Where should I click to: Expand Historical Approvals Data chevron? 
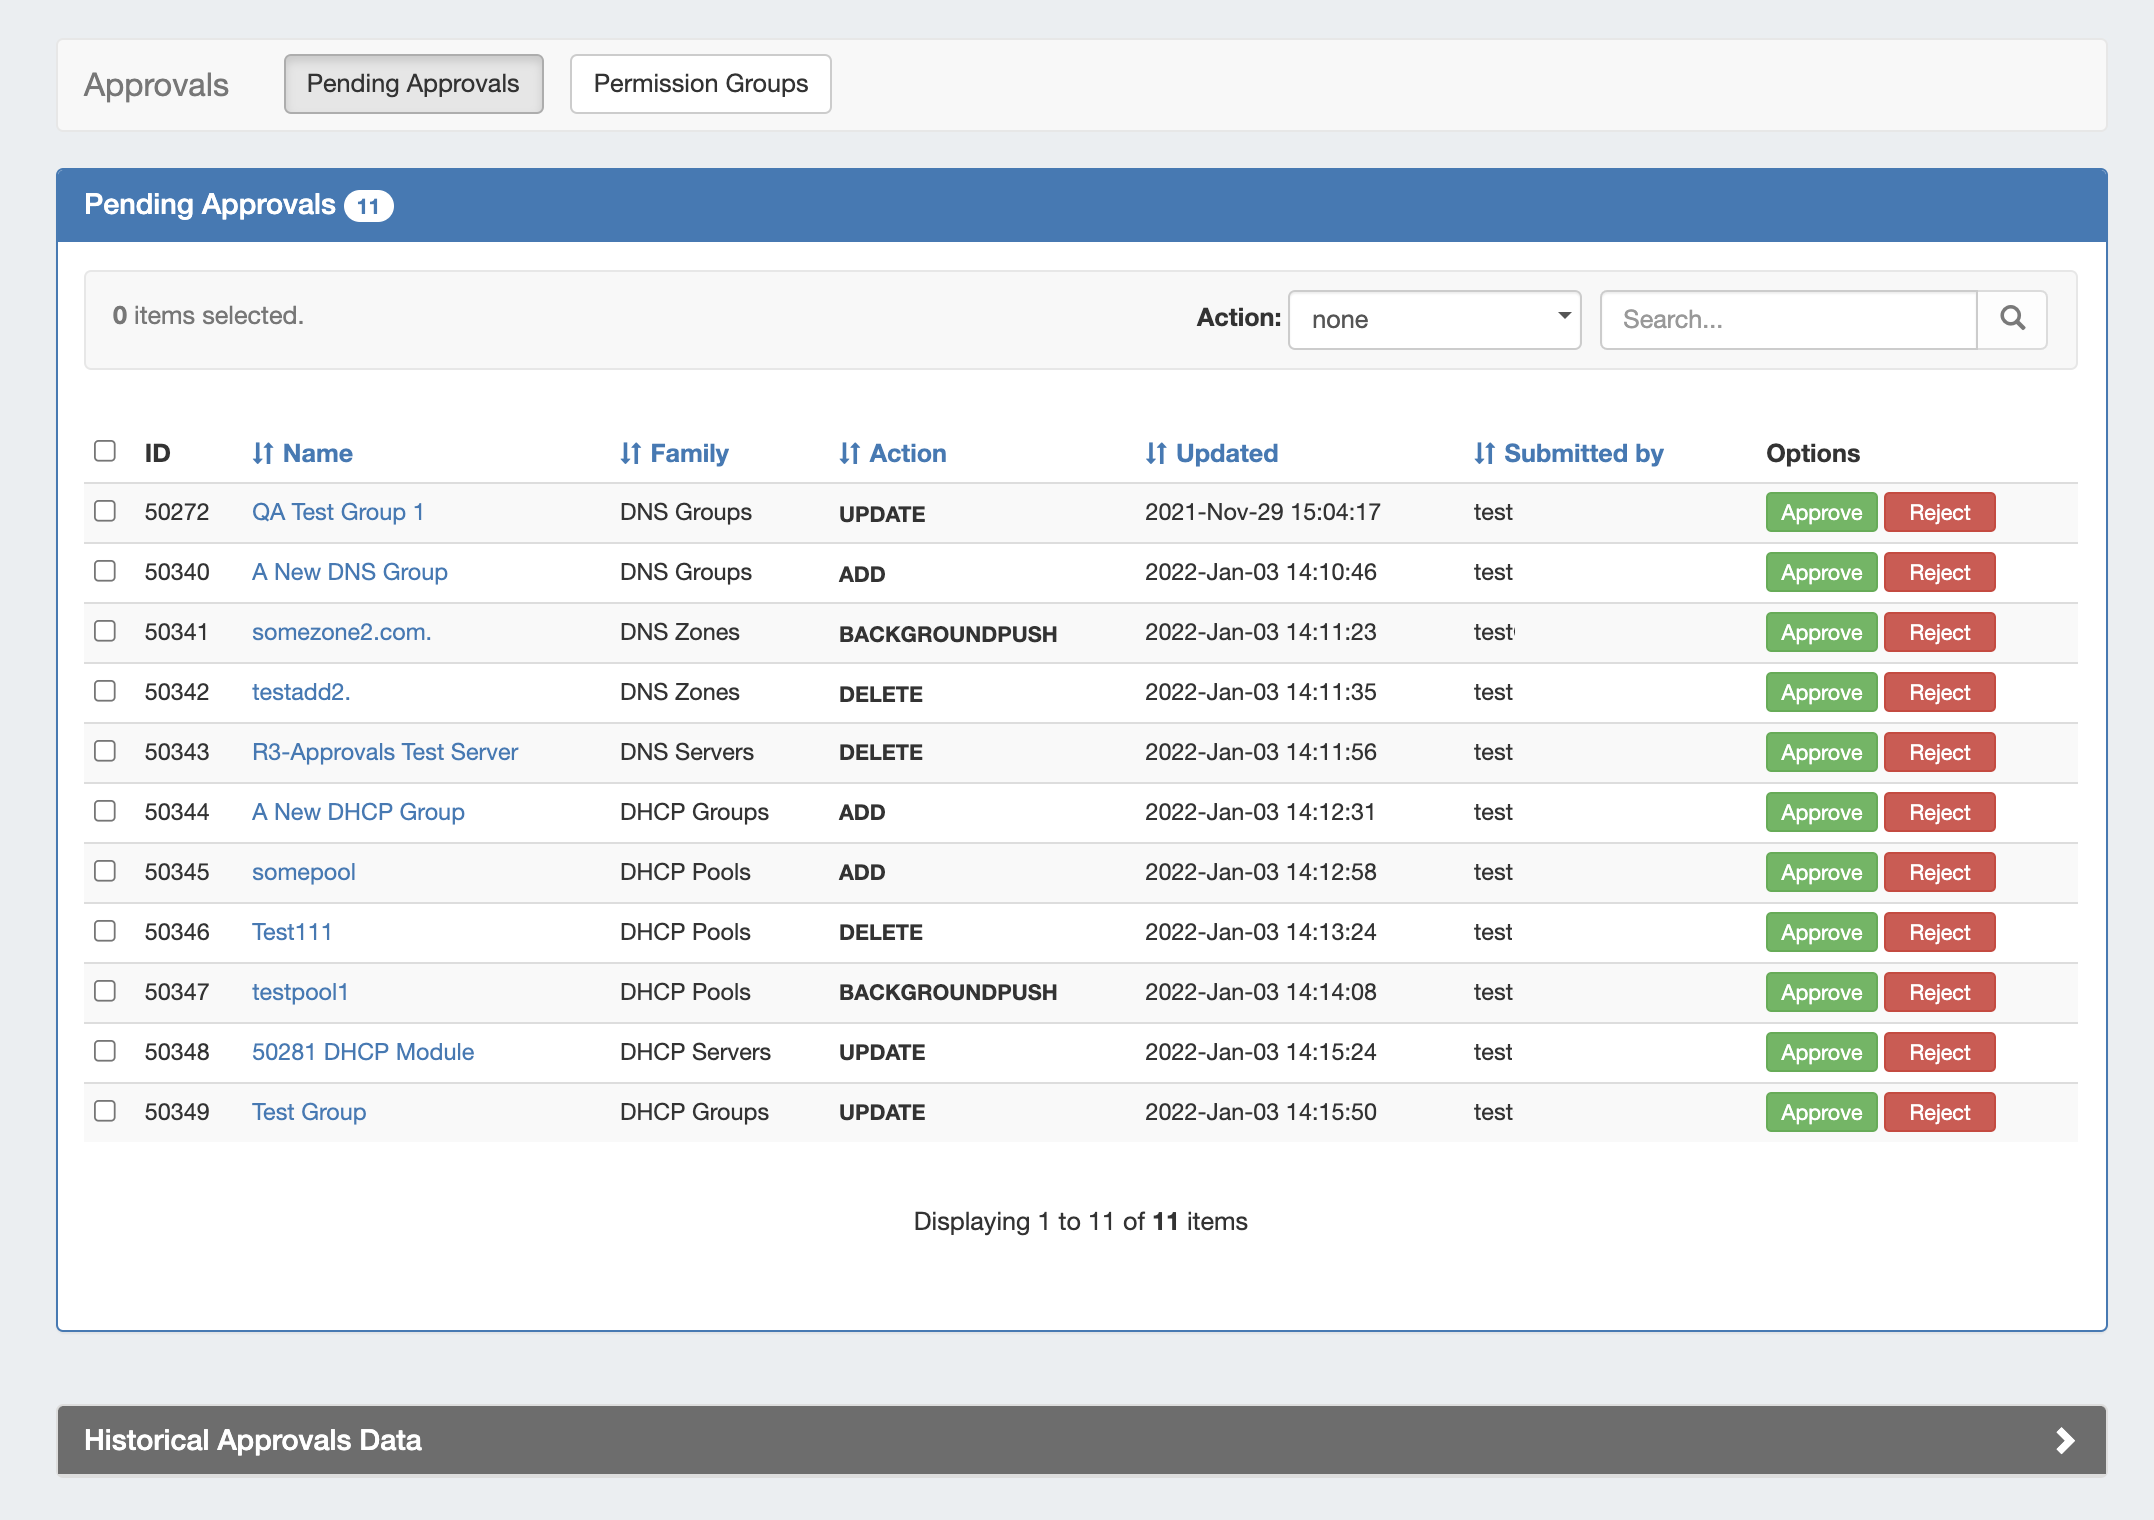pos(2064,1440)
